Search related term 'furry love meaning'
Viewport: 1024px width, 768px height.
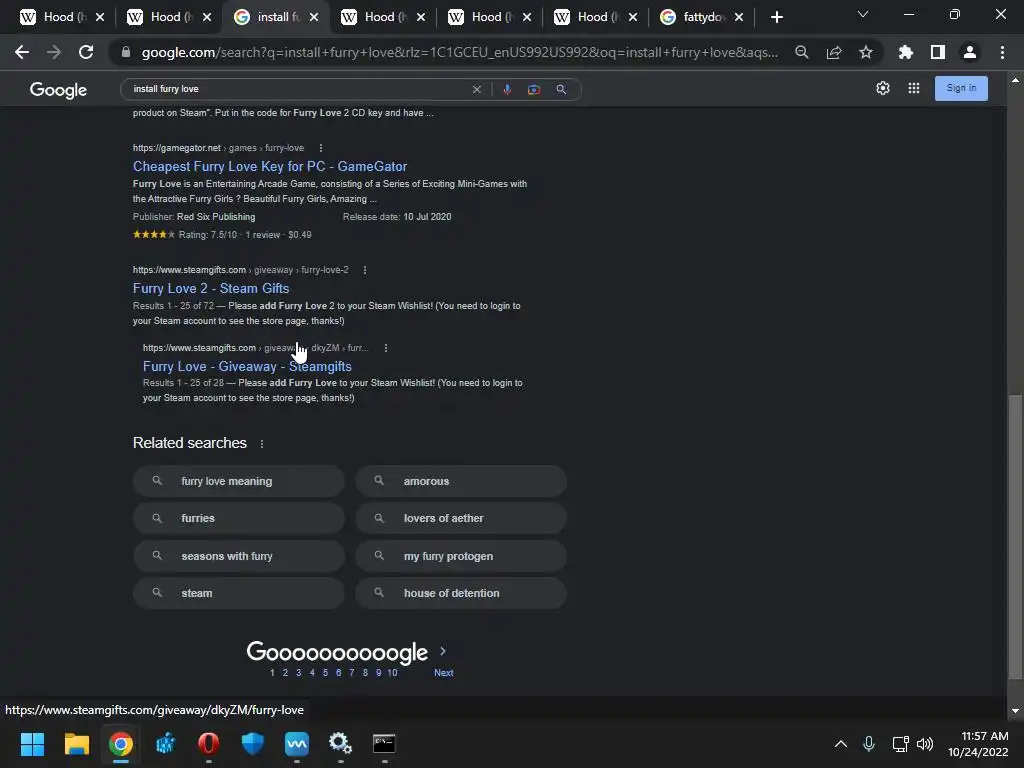[238, 481]
